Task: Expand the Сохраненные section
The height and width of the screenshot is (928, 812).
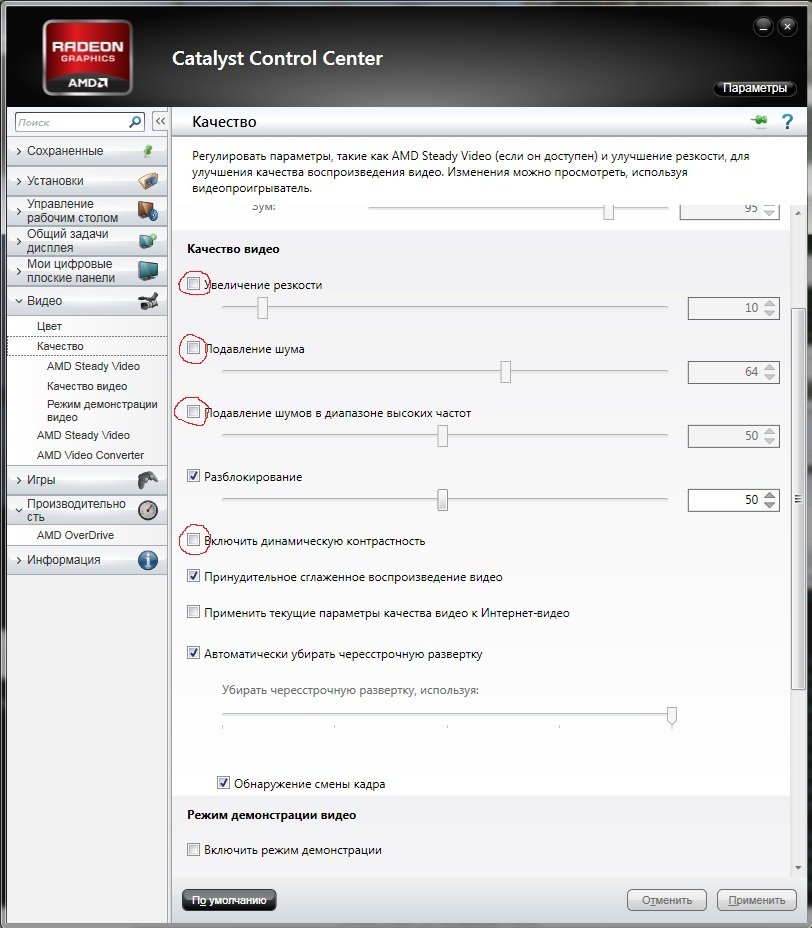Action: pyautogui.click(x=19, y=152)
